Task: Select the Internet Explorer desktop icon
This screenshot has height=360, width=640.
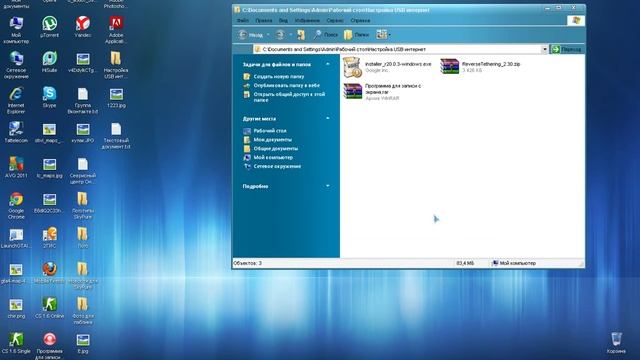Action: pos(16,100)
